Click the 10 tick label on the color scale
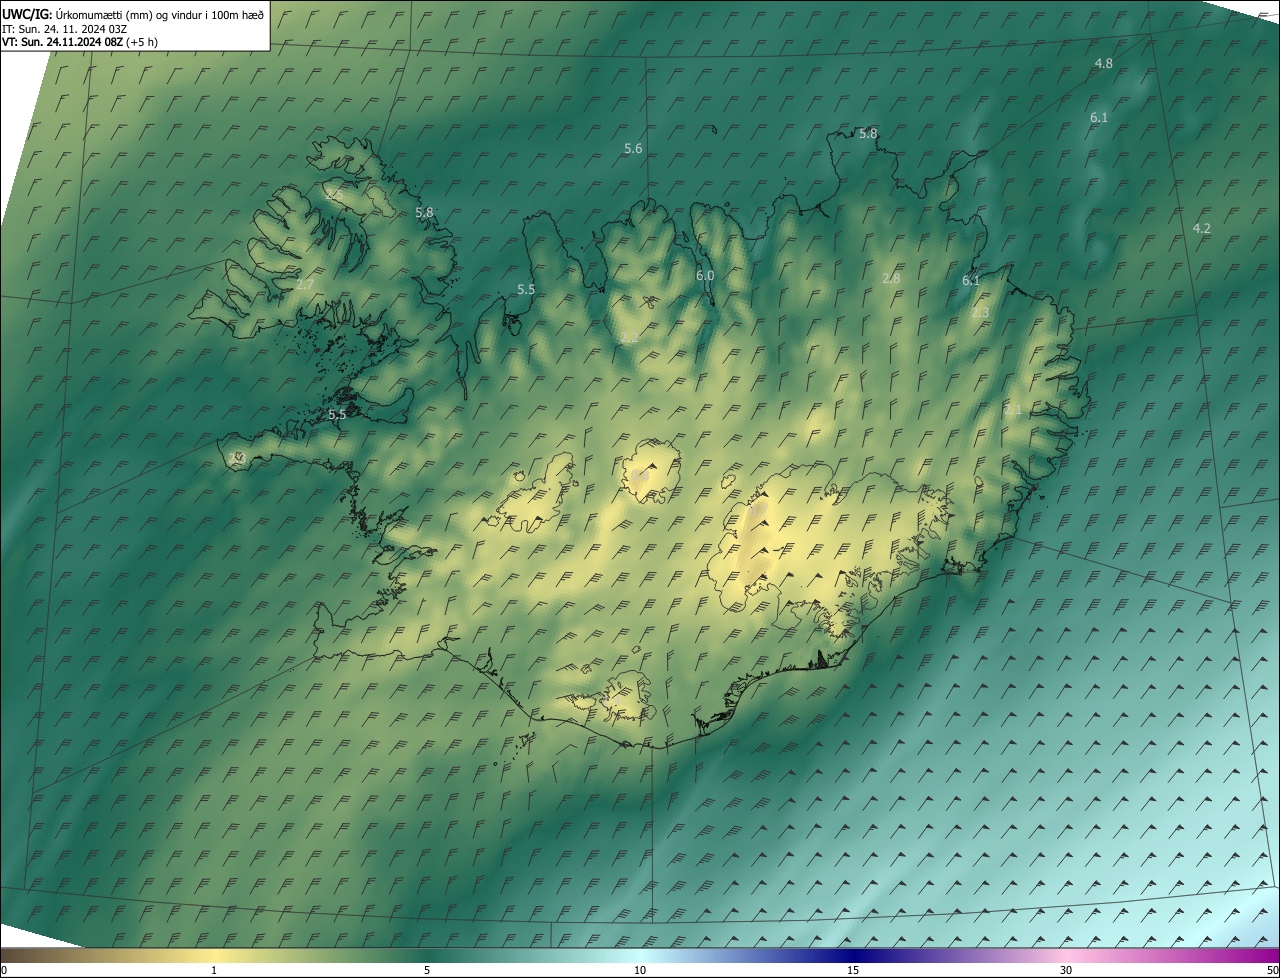The width and height of the screenshot is (1280, 978). (640, 971)
